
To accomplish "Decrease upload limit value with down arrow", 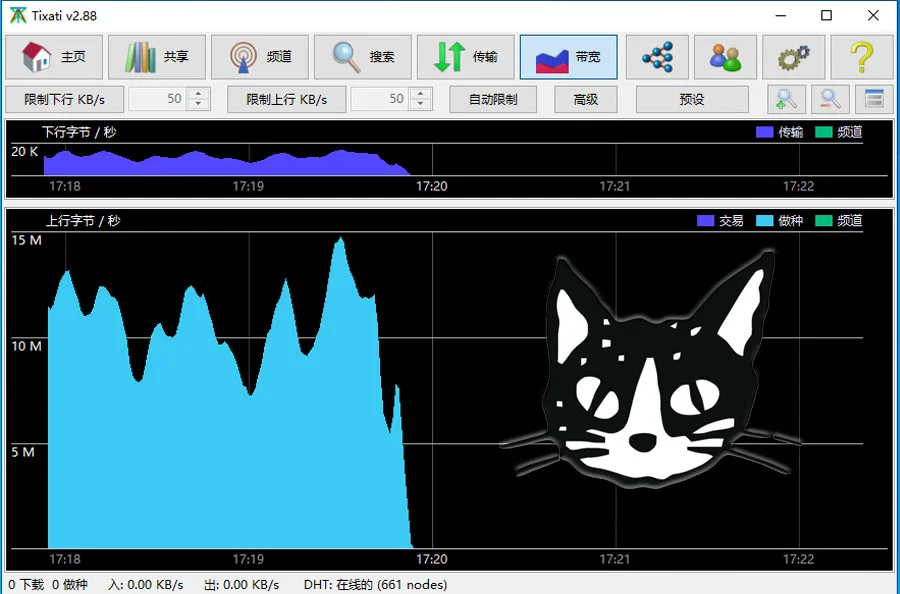I will pos(420,104).
